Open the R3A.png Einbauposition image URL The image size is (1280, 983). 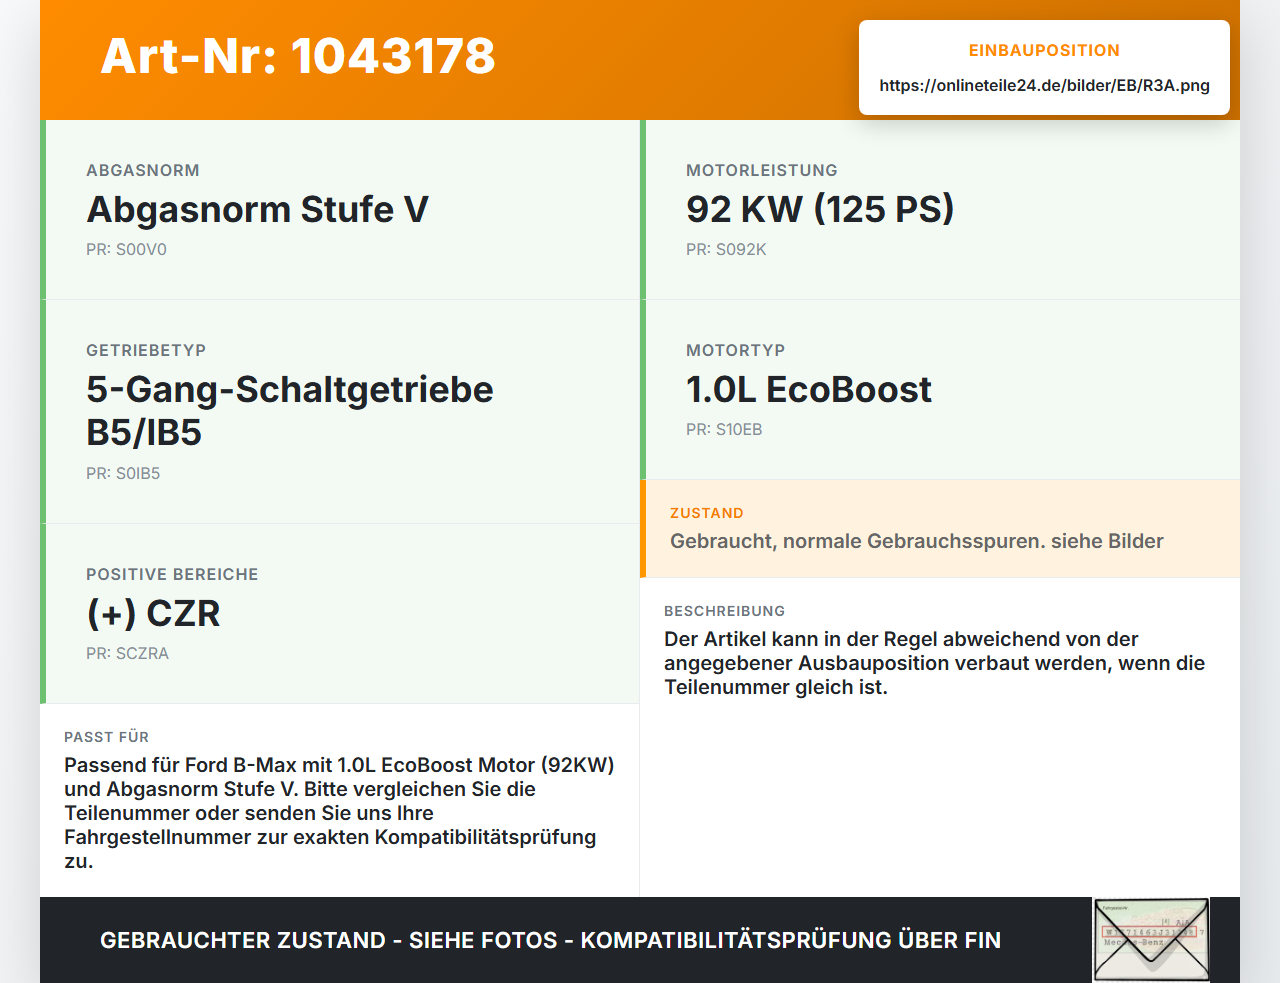click(x=1044, y=85)
